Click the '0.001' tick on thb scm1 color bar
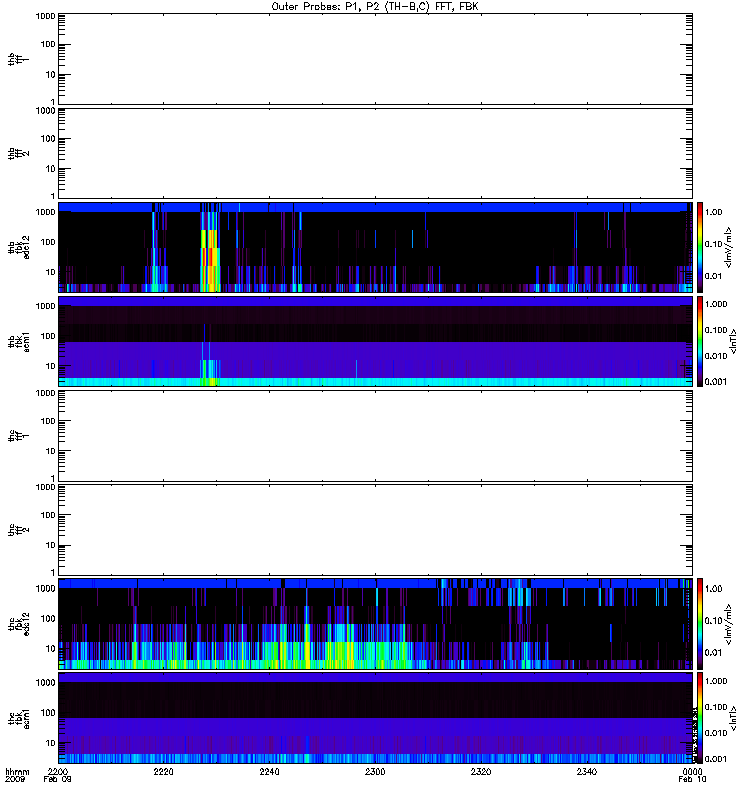This screenshot has width=750, height=800. (716, 382)
